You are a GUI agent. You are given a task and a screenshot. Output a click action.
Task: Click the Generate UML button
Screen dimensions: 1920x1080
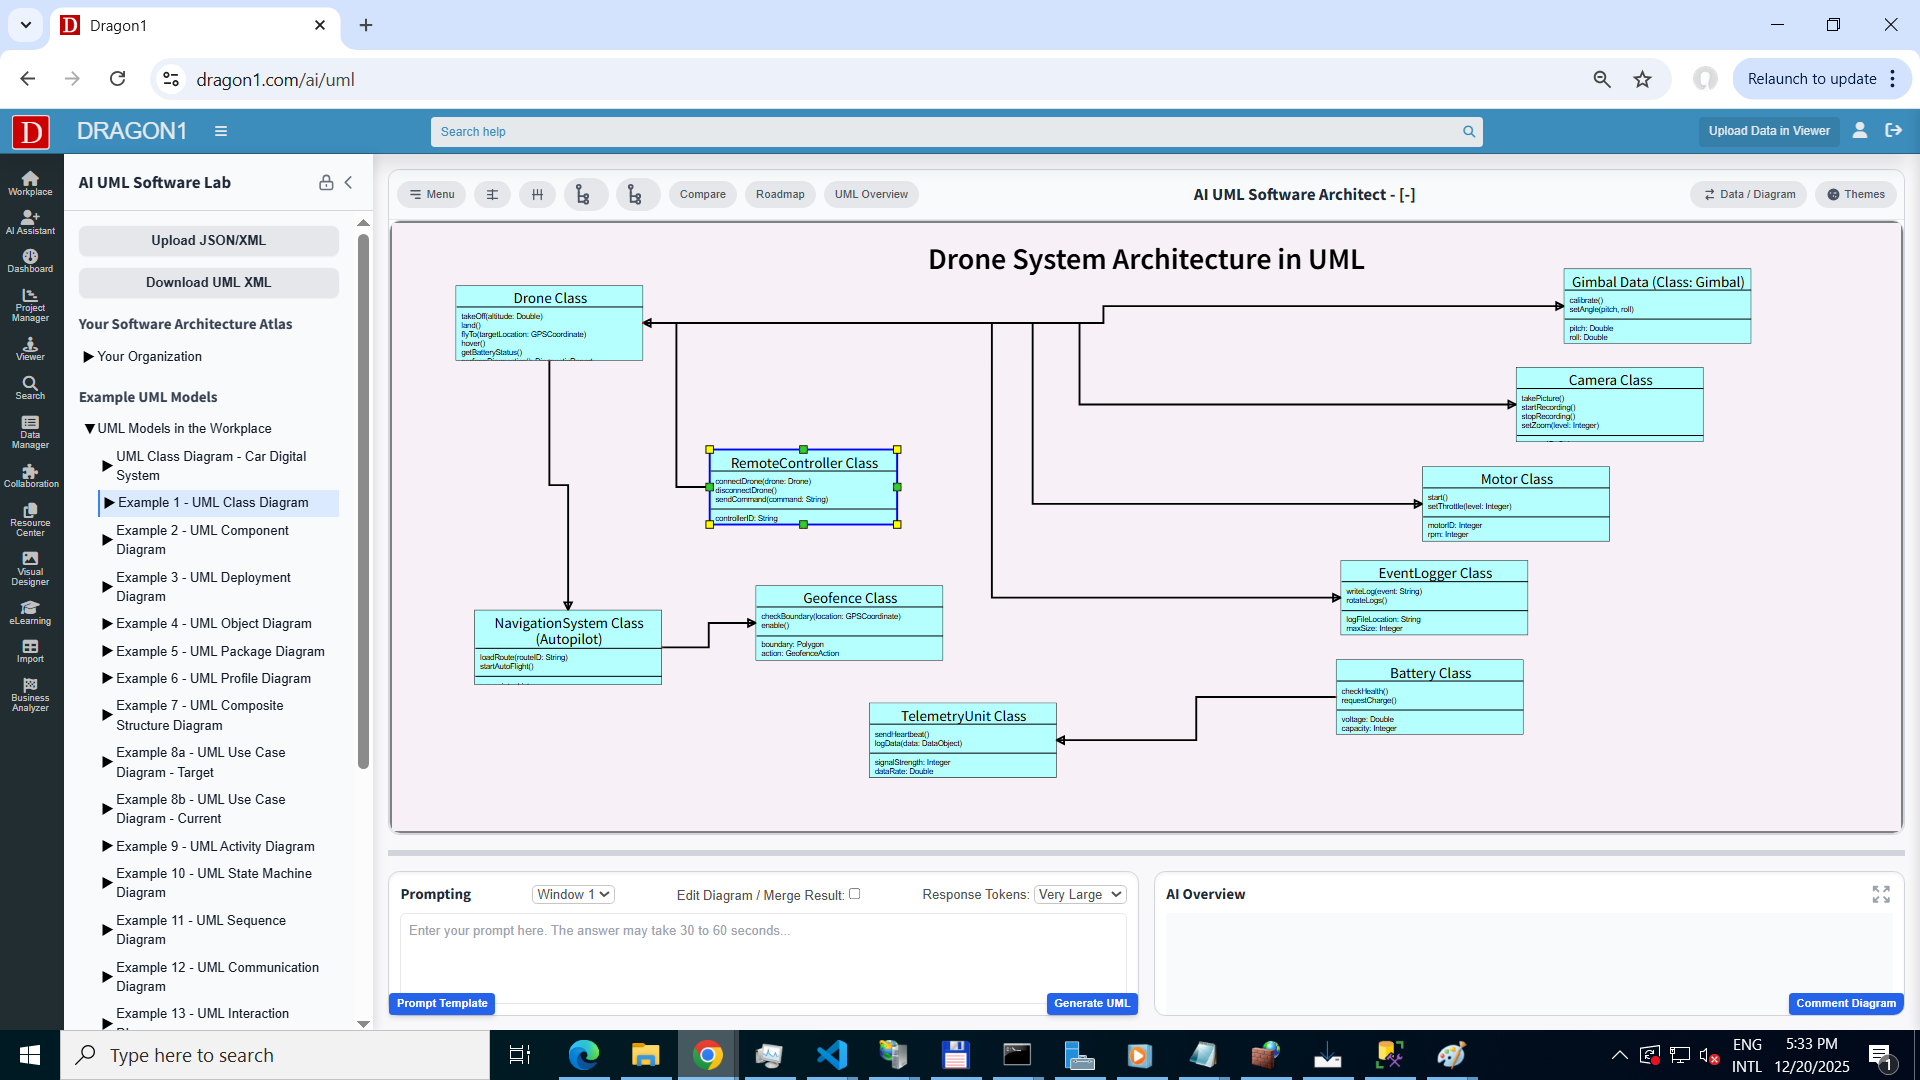[x=1091, y=1003]
